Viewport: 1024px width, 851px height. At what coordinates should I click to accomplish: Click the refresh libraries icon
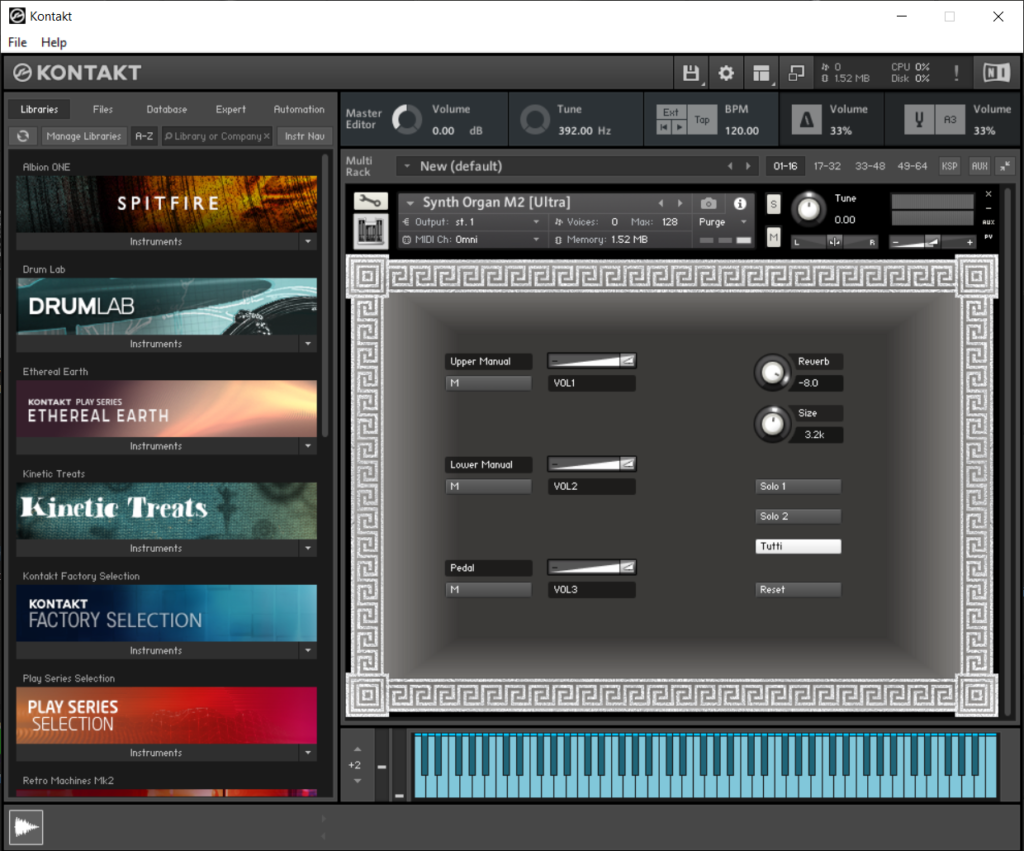pos(23,136)
